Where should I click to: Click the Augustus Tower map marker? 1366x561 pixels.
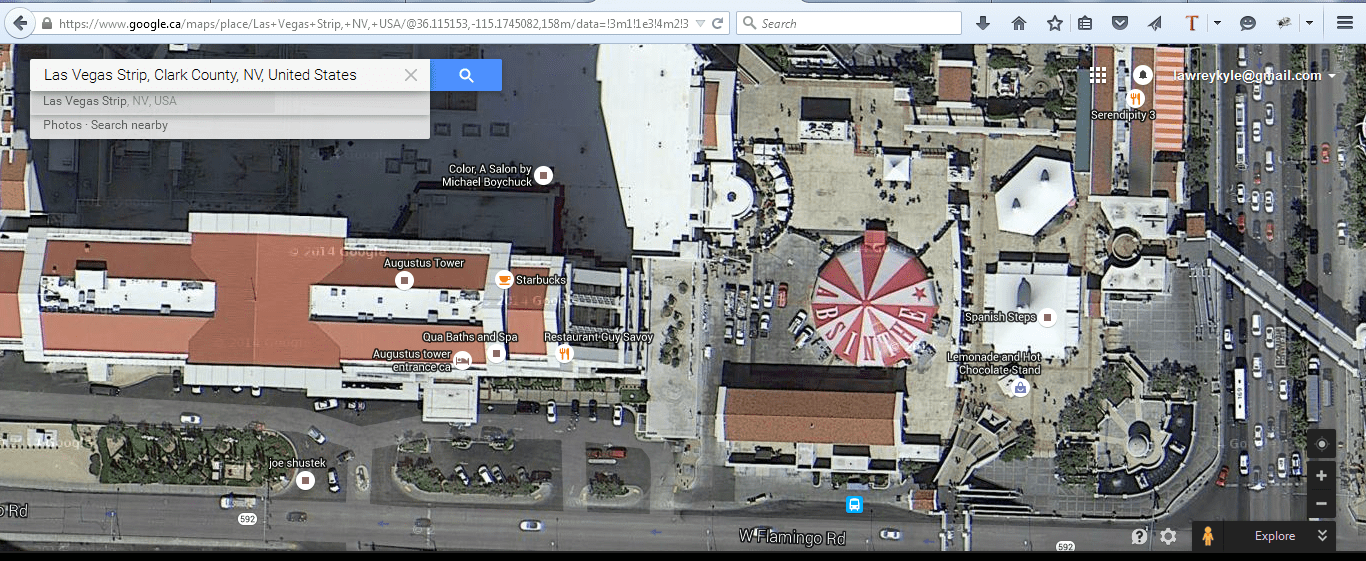tap(404, 281)
